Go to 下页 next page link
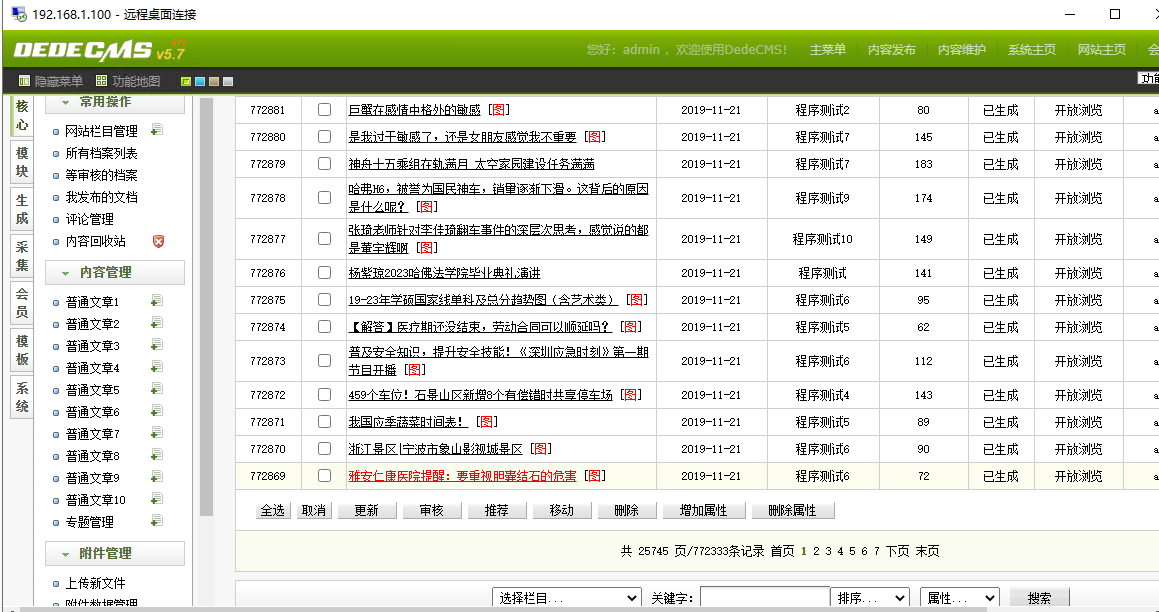1159x612 pixels. tap(897, 551)
